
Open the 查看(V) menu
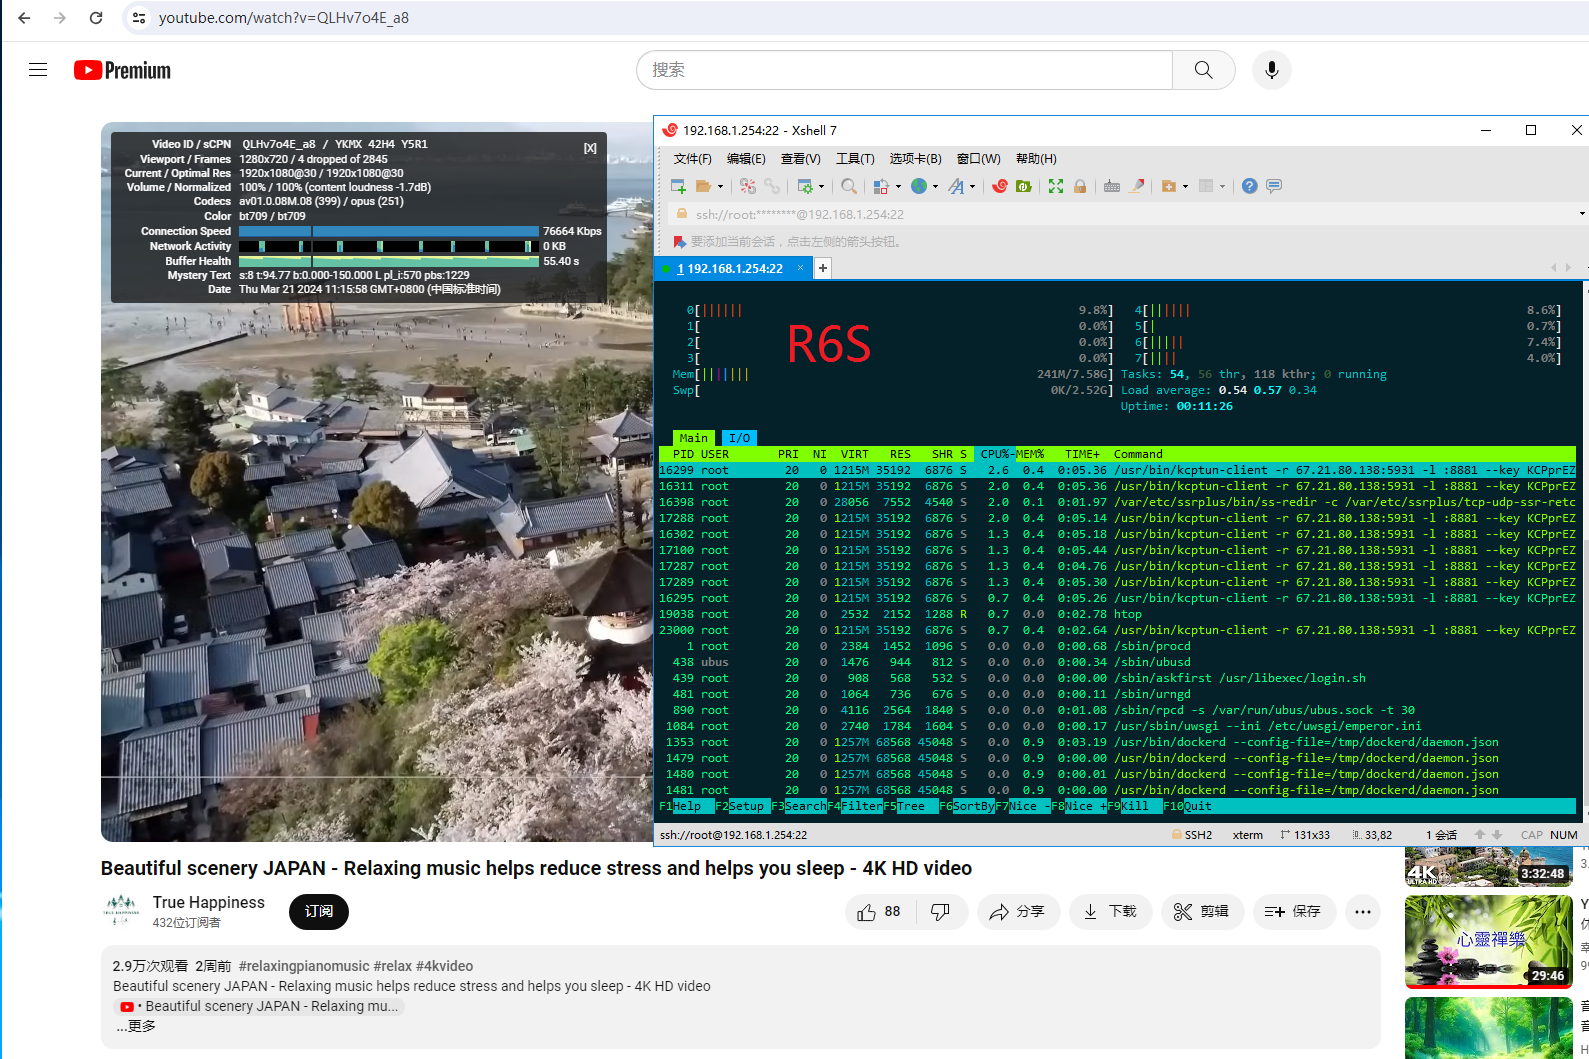(x=800, y=159)
